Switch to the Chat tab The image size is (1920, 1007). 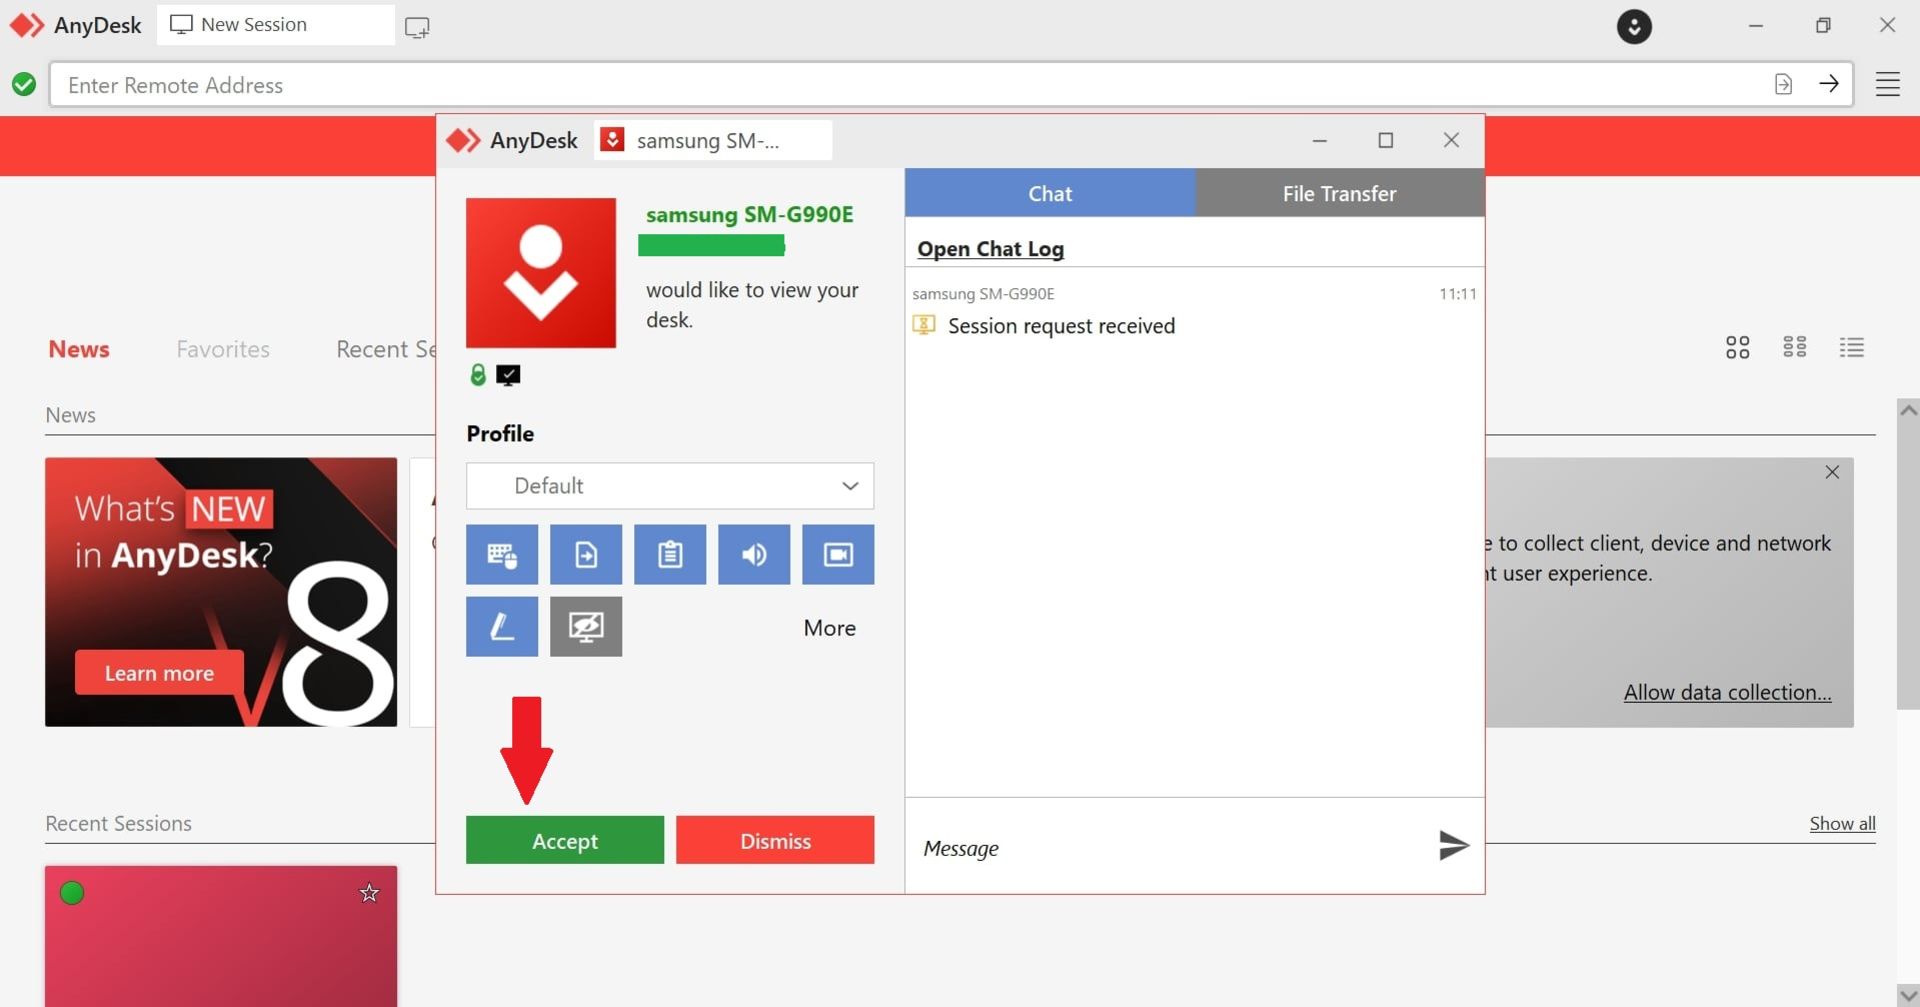coord(1050,193)
